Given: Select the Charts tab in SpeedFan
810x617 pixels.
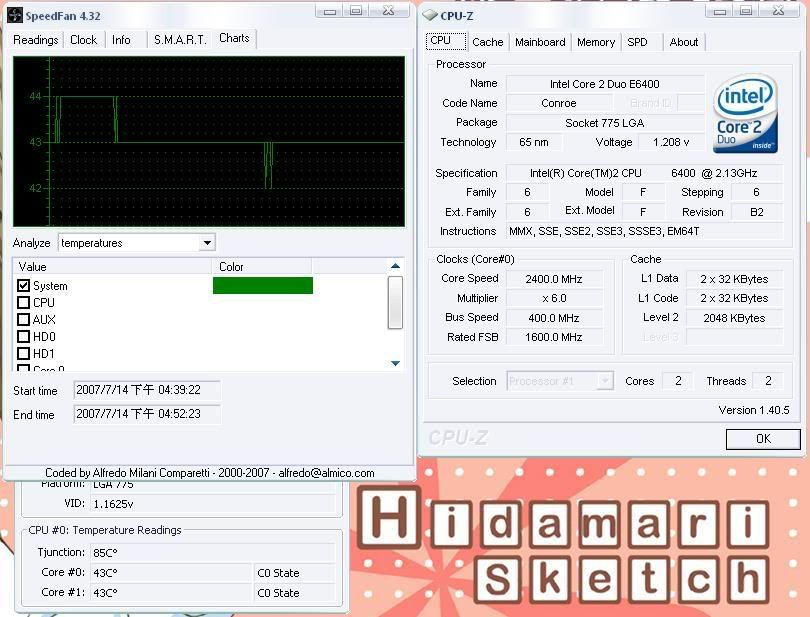Looking at the screenshot, I should click(x=234, y=38).
